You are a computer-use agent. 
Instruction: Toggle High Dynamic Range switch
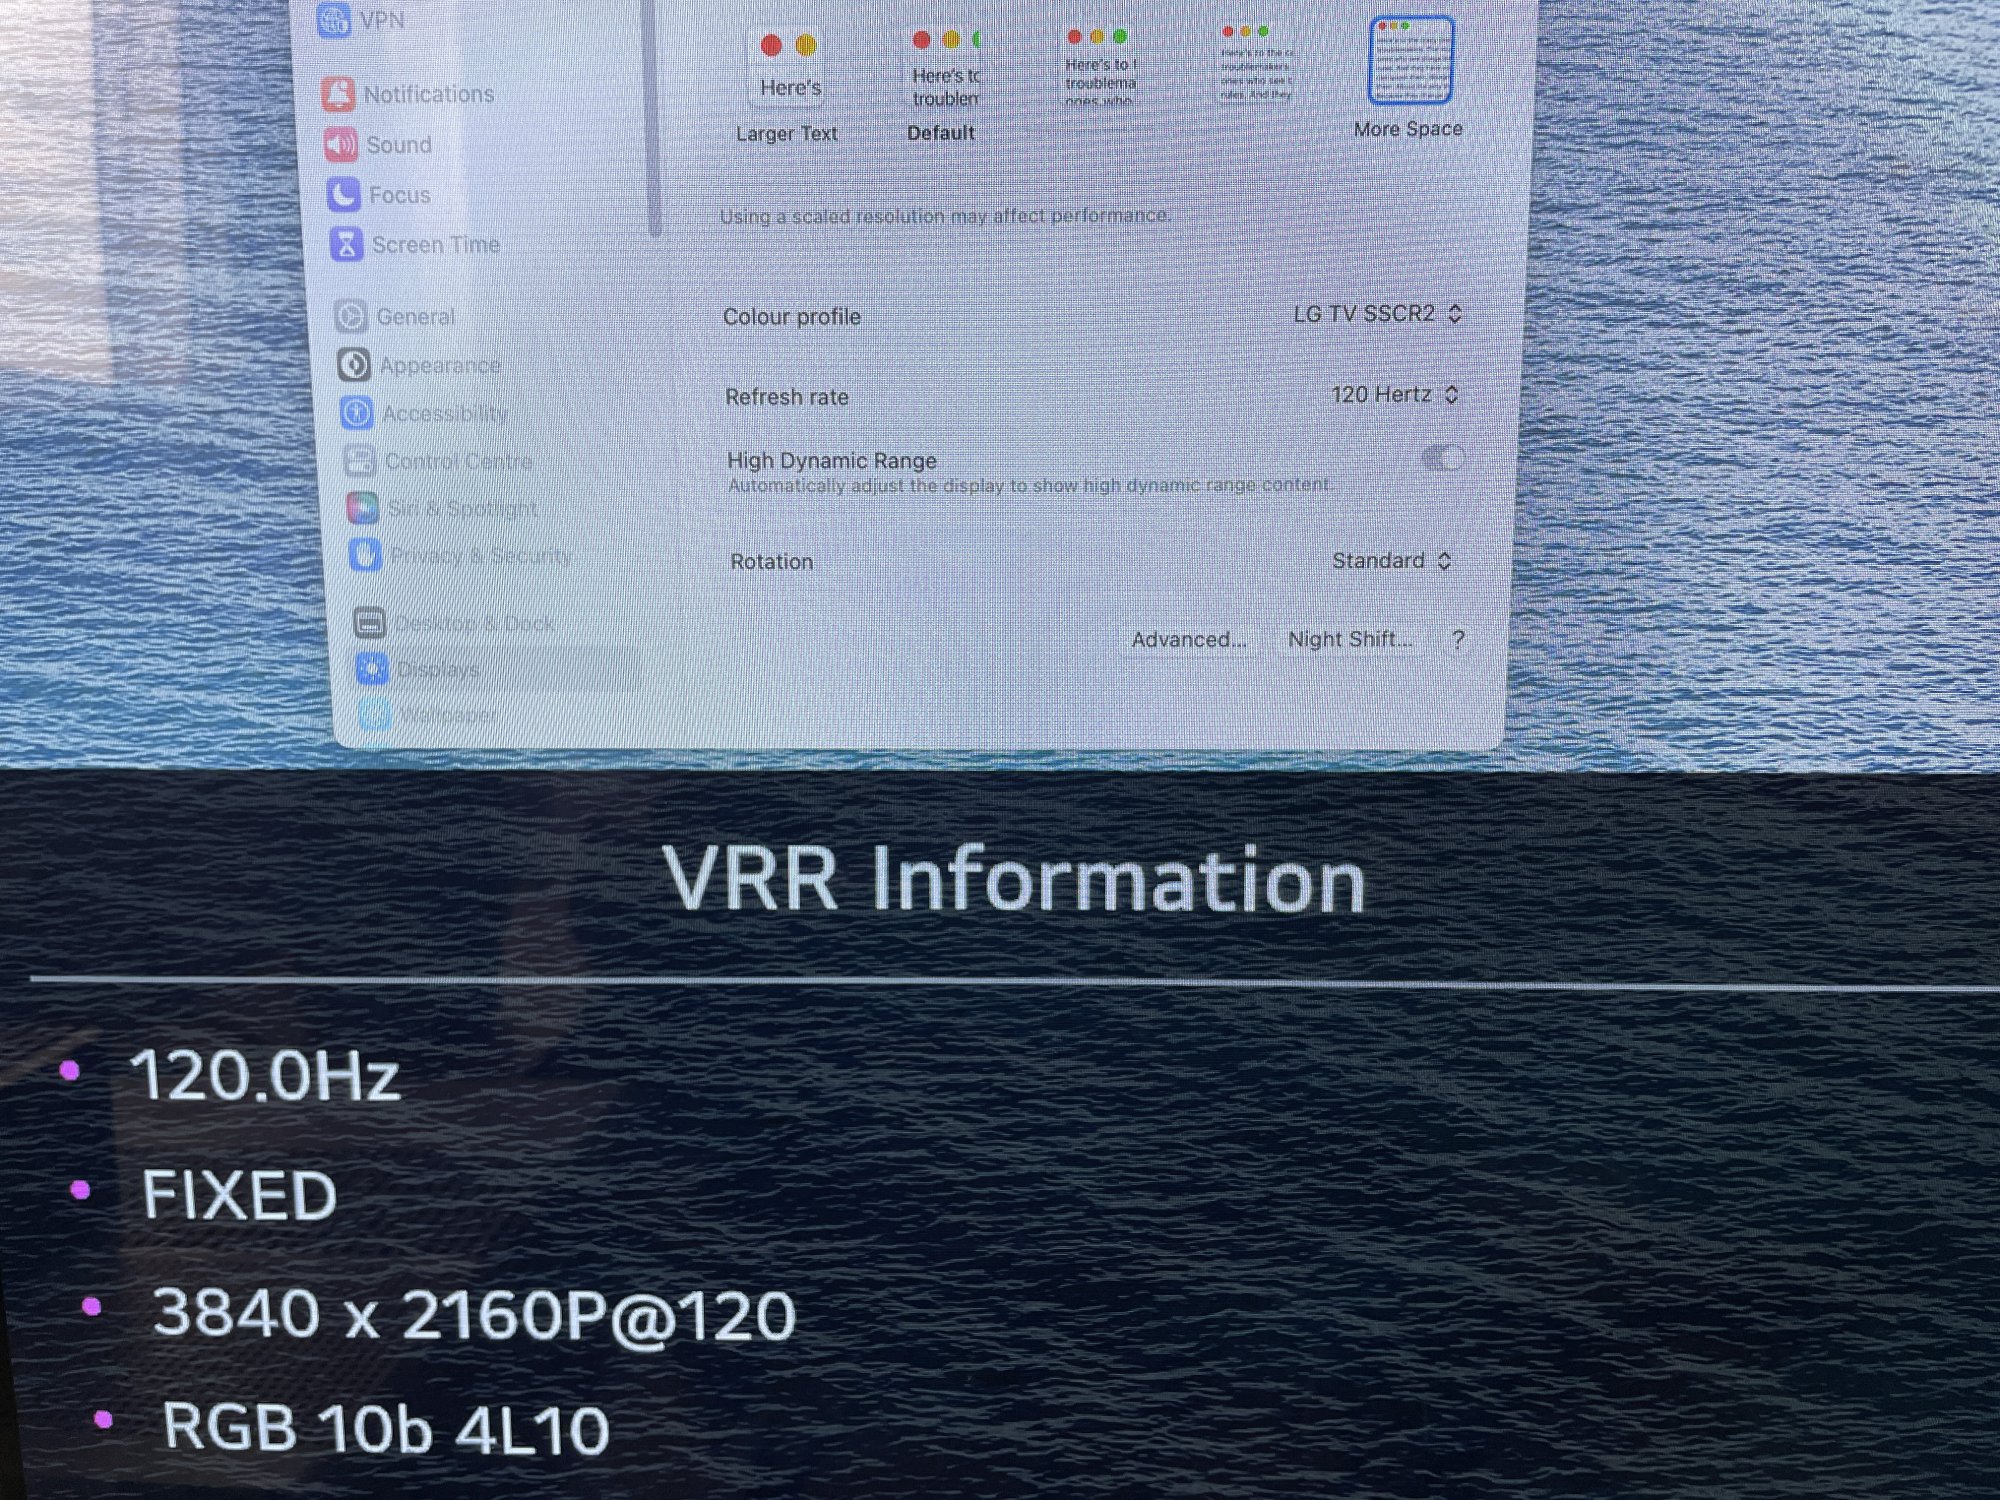(x=1442, y=459)
